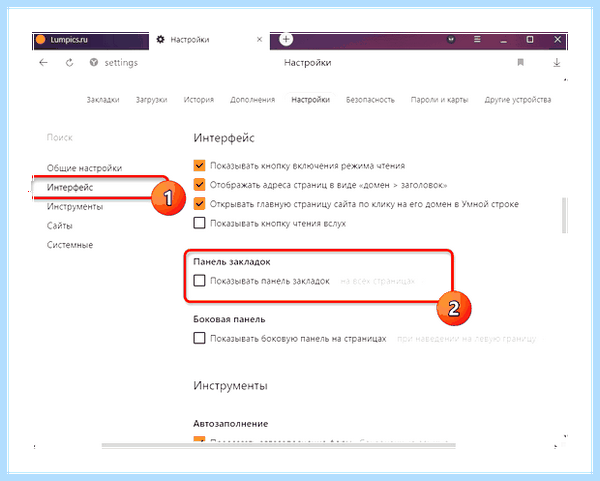Enable Показывать панель закладок checkbox
Screen dimensions: 600x481
tap(199, 280)
